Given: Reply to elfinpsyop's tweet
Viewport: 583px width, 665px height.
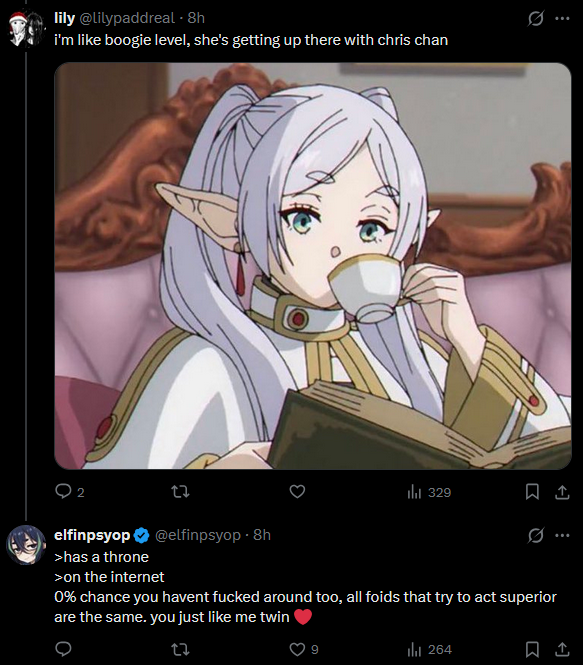Looking at the screenshot, I should point(64,649).
